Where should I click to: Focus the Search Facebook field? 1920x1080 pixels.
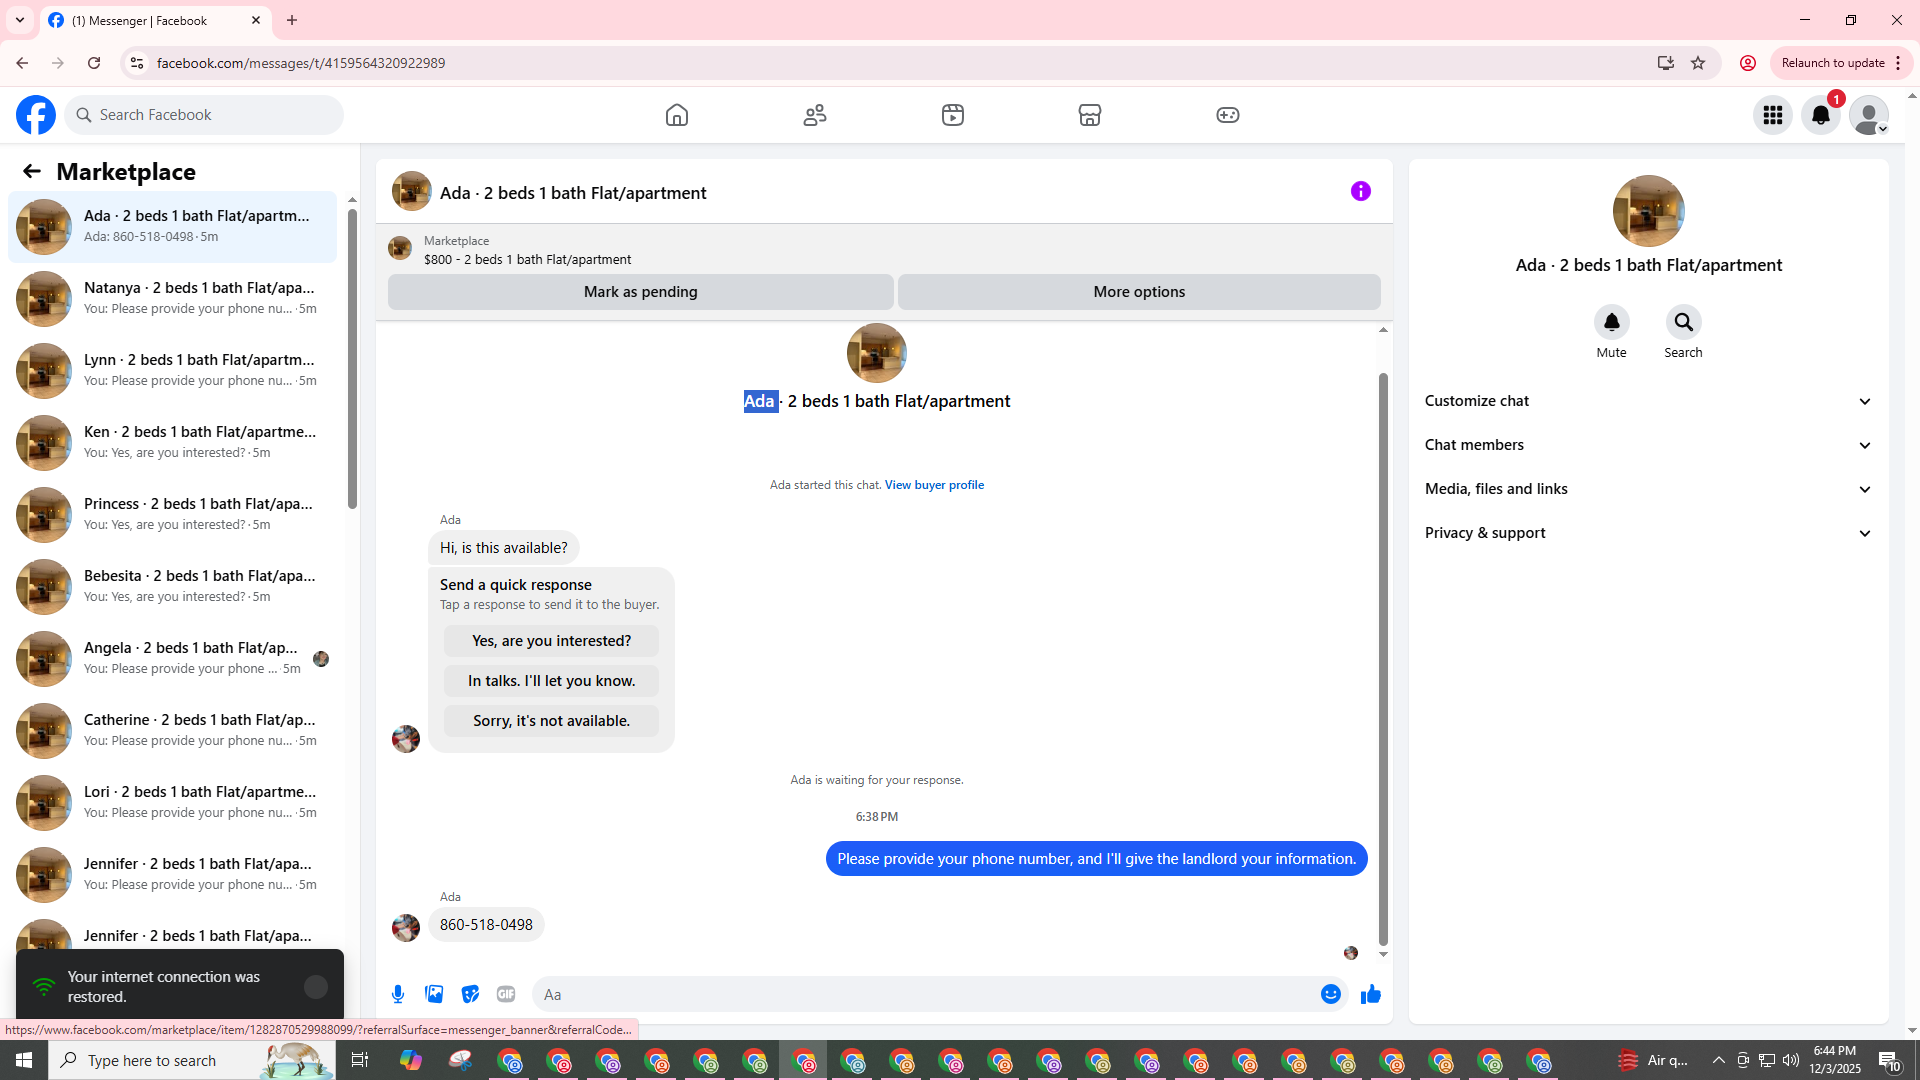pyautogui.click(x=205, y=115)
